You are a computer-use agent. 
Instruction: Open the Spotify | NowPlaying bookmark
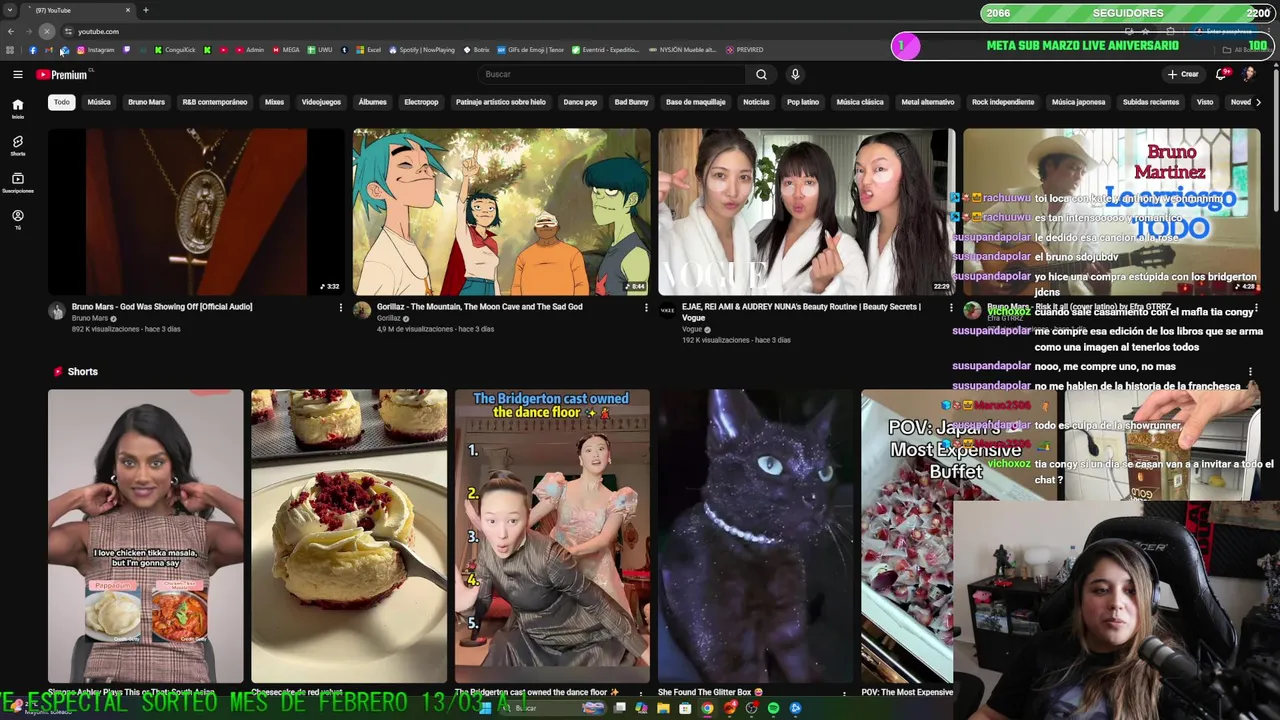click(x=422, y=50)
